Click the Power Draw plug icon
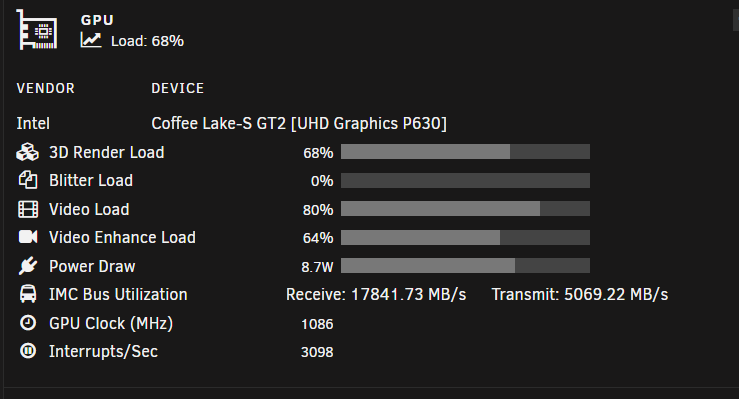This screenshot has height=399, width=739. [28, 266]
